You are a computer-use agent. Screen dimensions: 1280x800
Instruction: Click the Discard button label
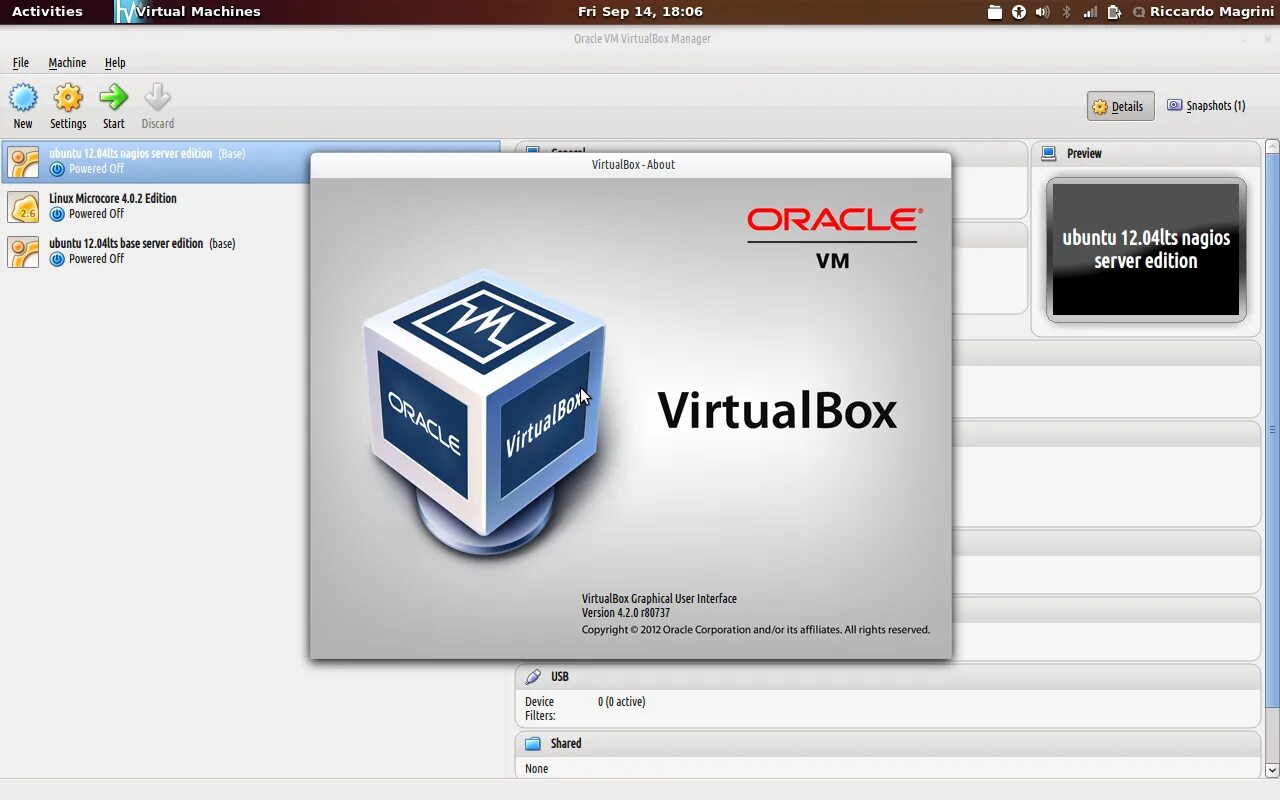click(x=157, y=124)
